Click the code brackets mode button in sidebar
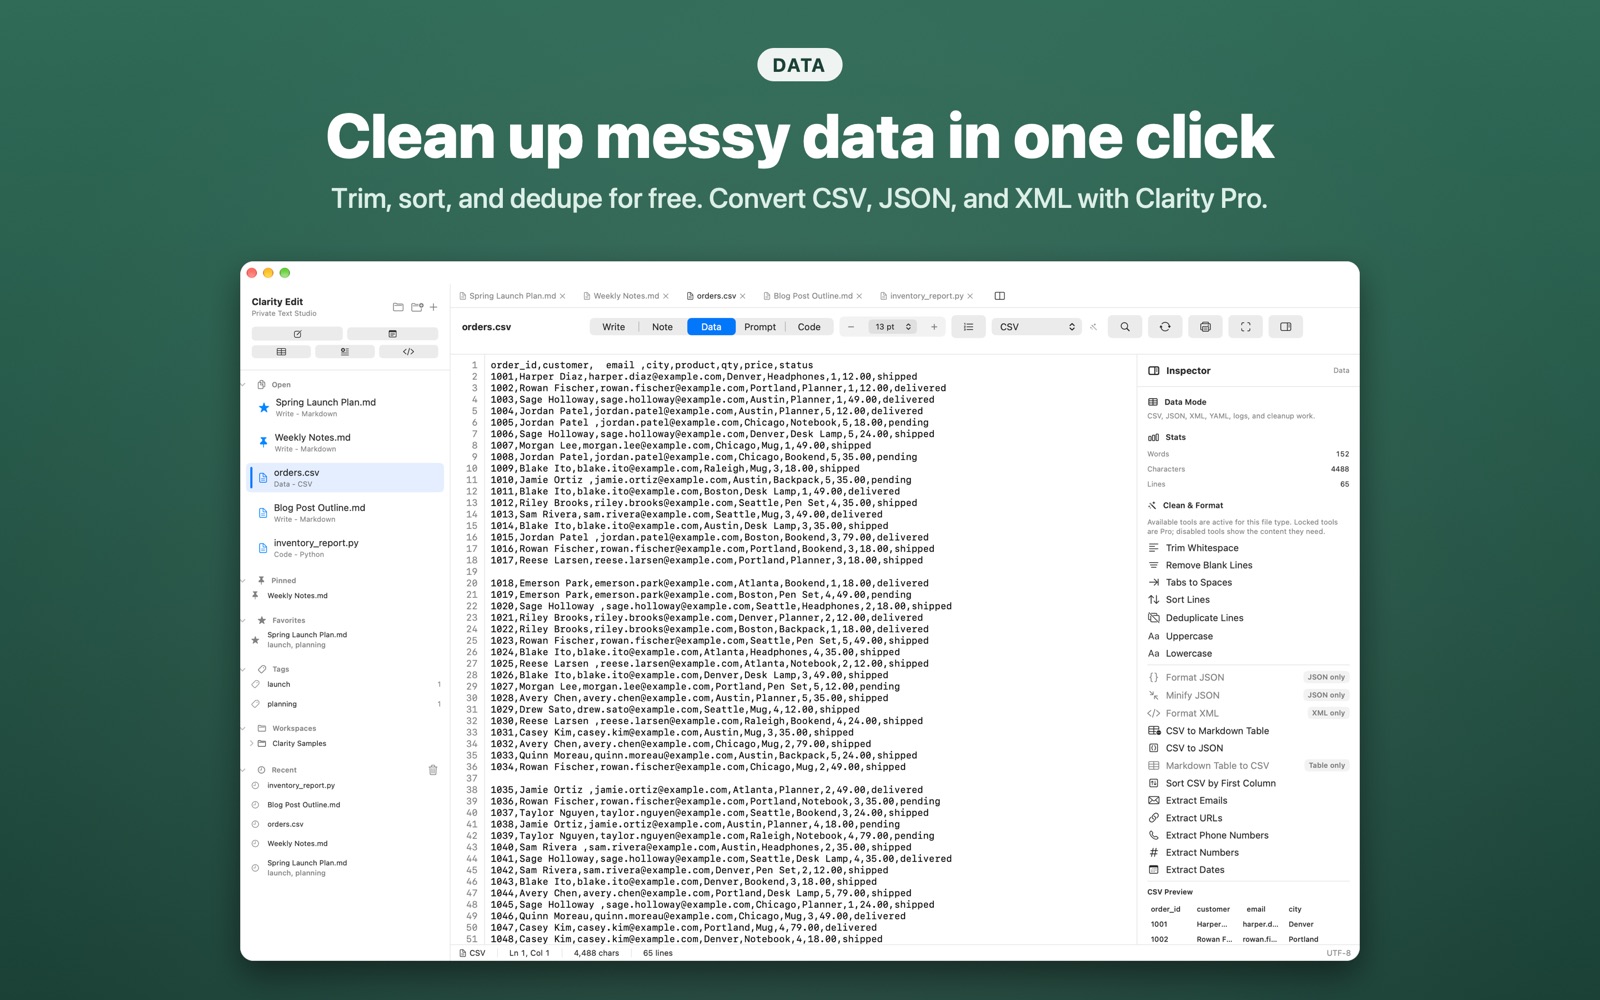 [x=408, y=352]
